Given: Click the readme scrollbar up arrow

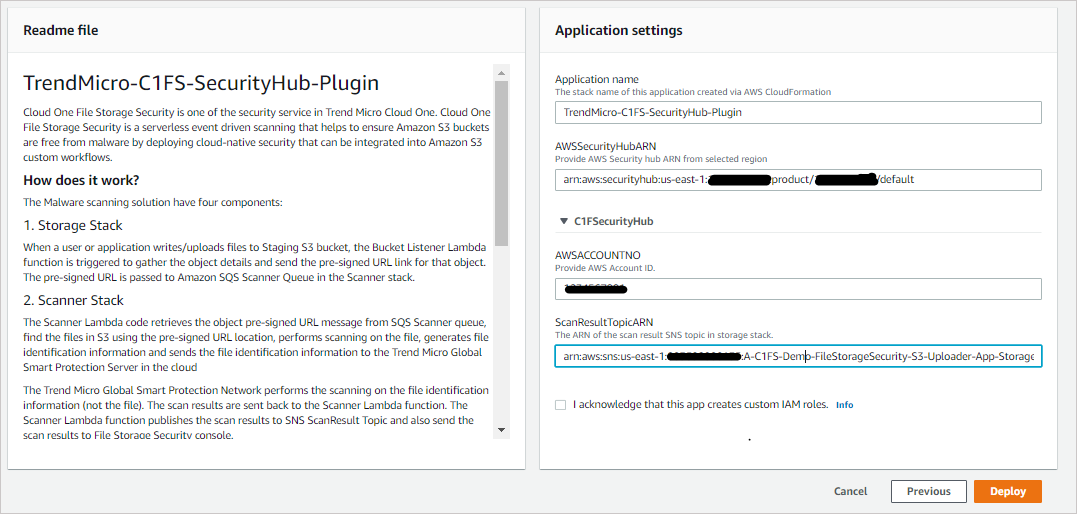Looking at the screenshot, I should (501, 71).
